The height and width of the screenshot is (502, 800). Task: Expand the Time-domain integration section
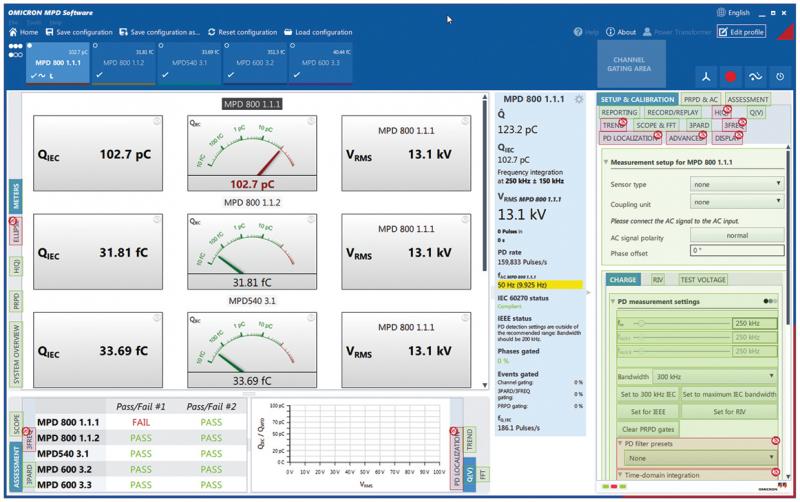click(x=620, y=475)
